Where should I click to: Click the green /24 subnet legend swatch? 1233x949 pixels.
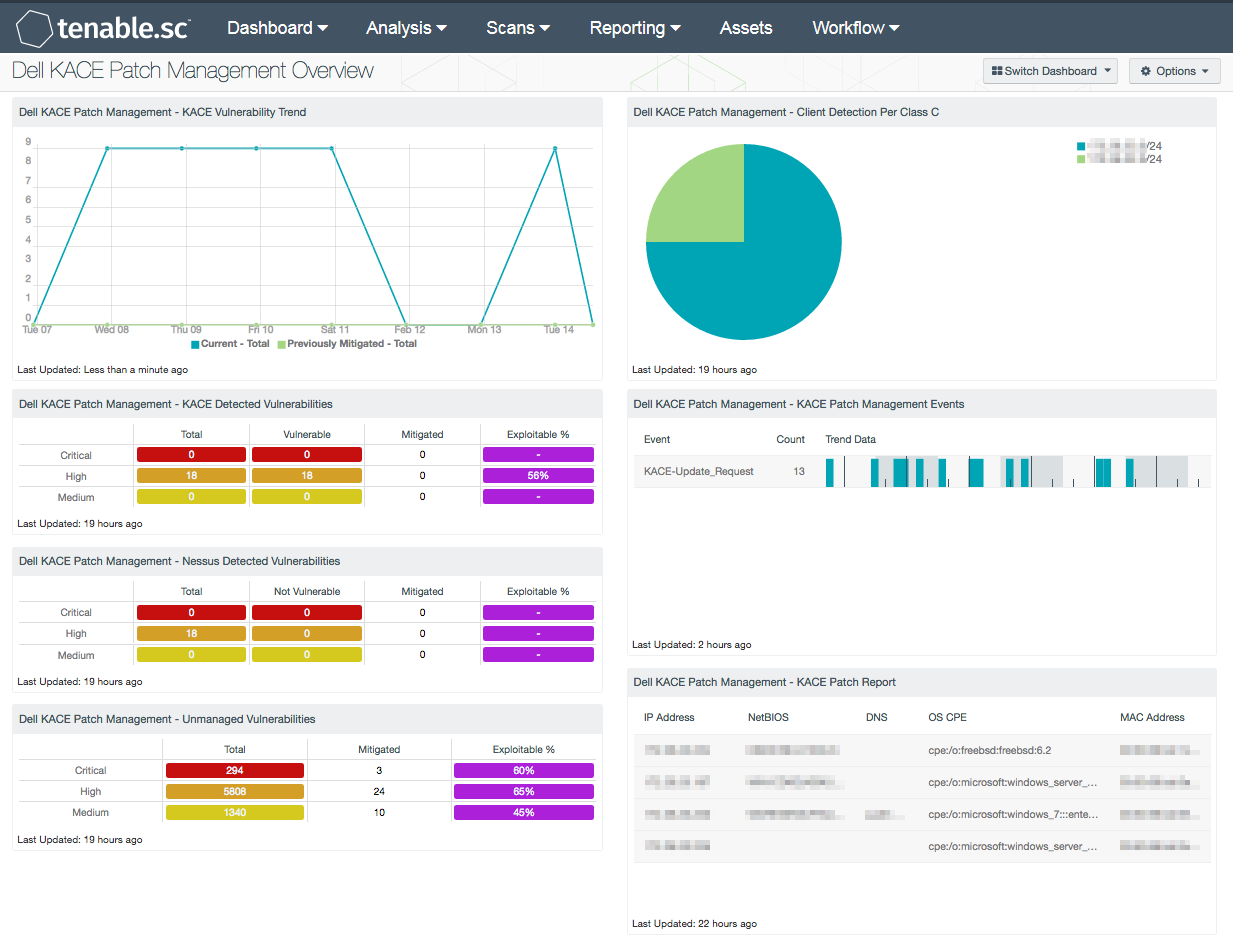(x=1081, y=159)
